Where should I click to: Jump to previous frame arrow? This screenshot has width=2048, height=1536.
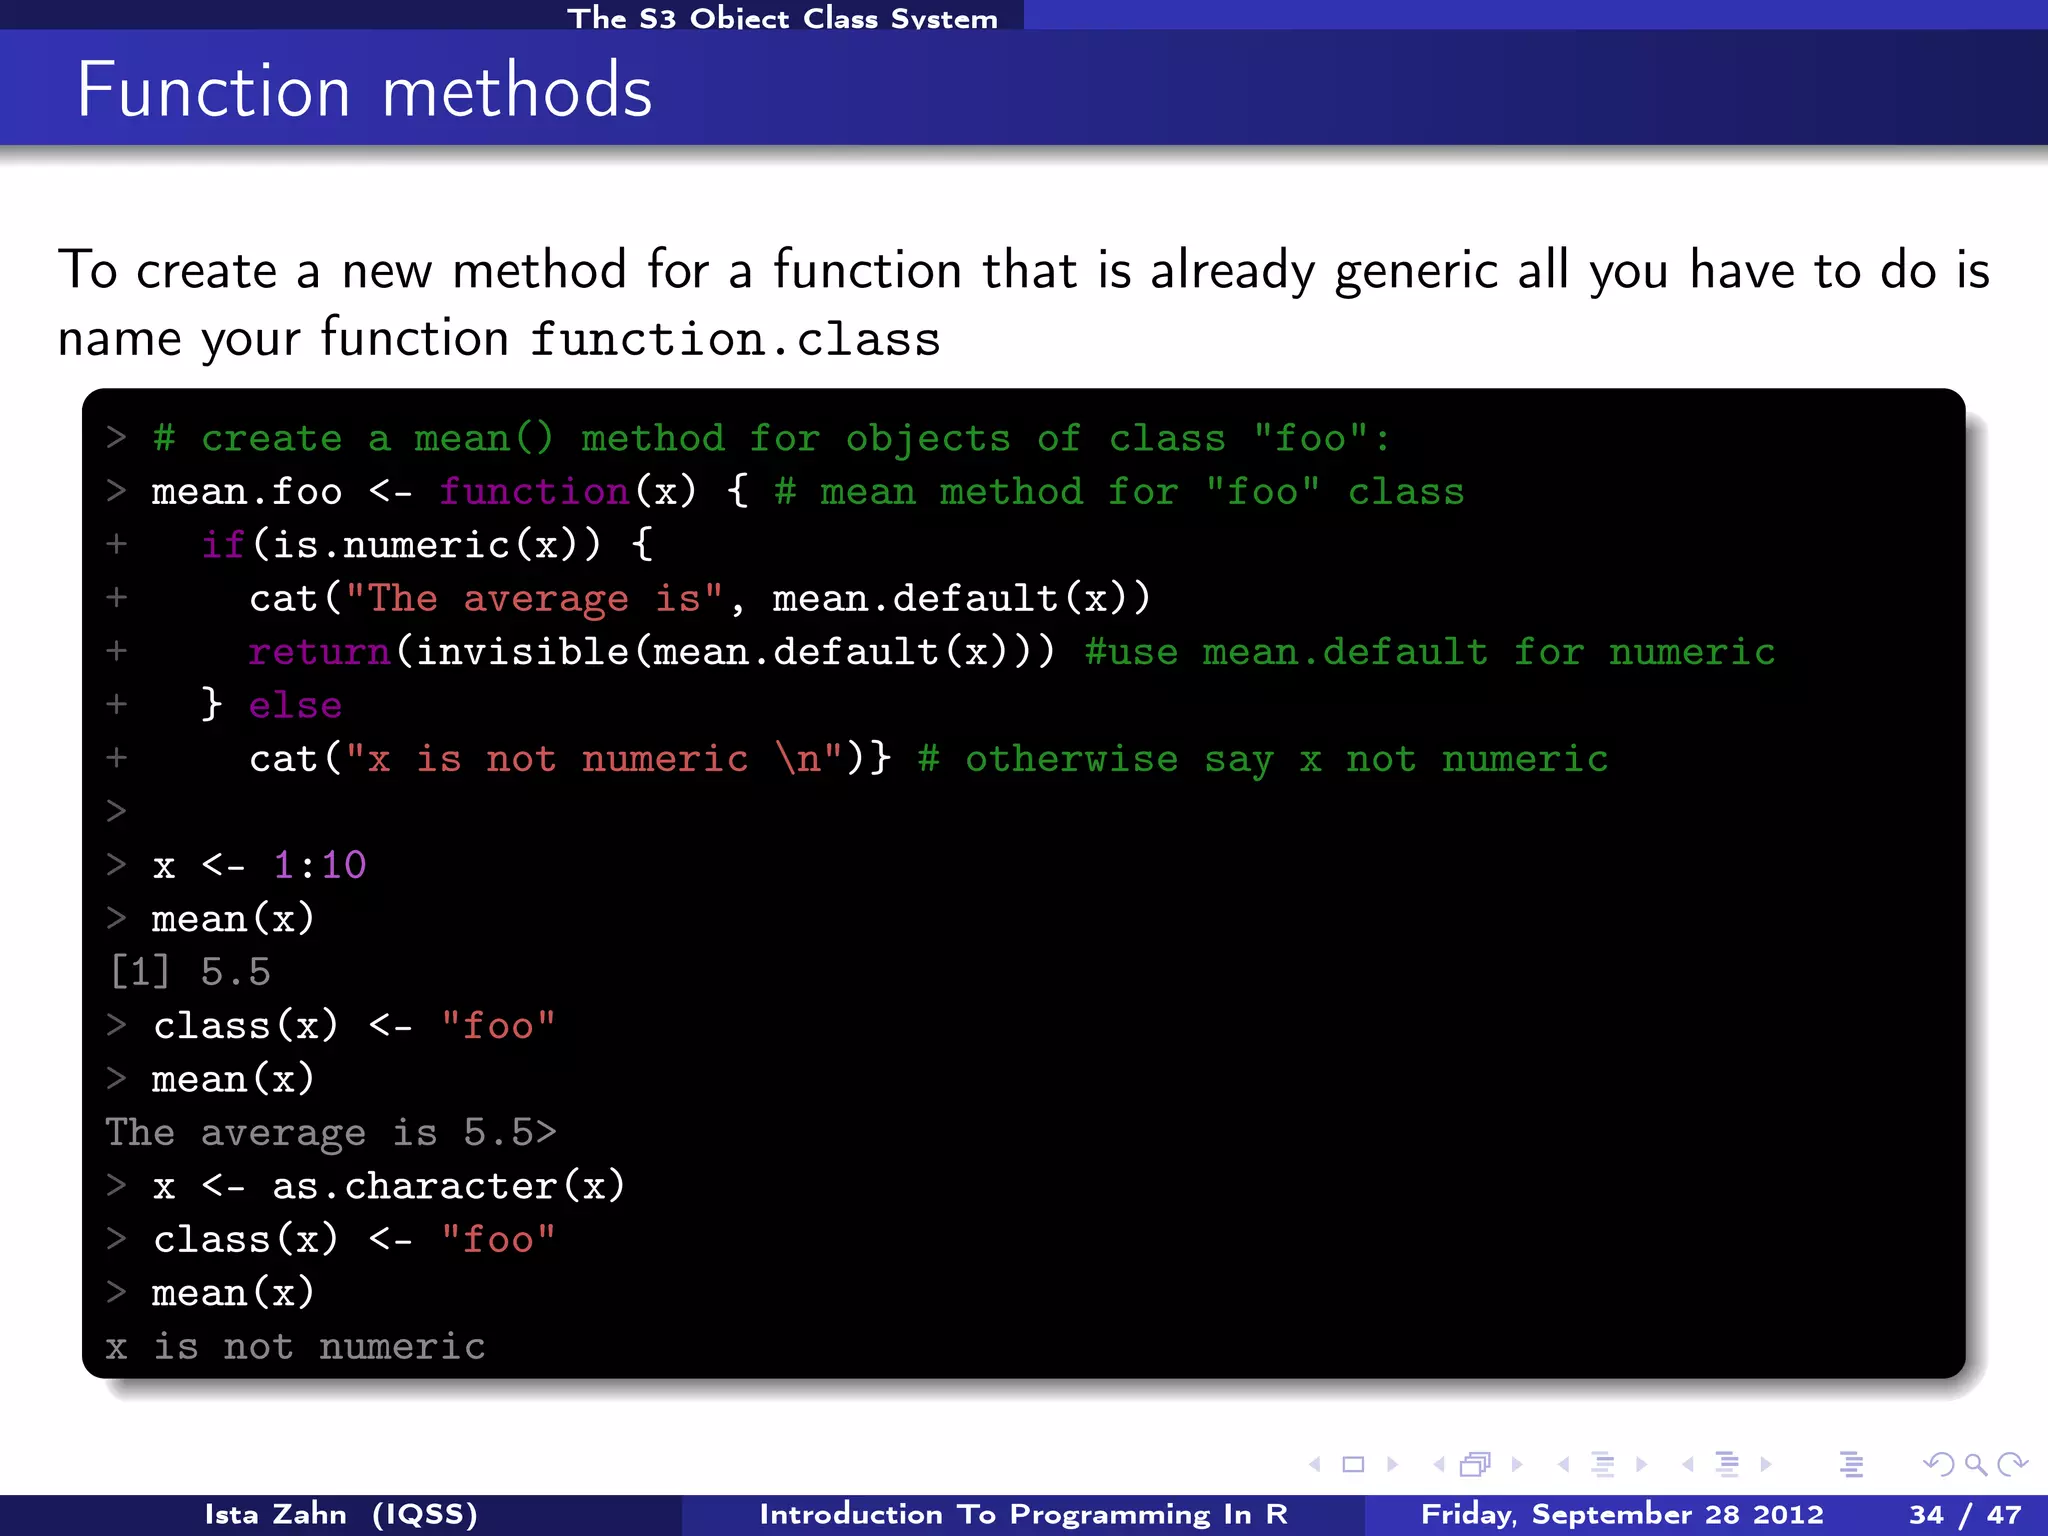(x=1439, y=1465)
